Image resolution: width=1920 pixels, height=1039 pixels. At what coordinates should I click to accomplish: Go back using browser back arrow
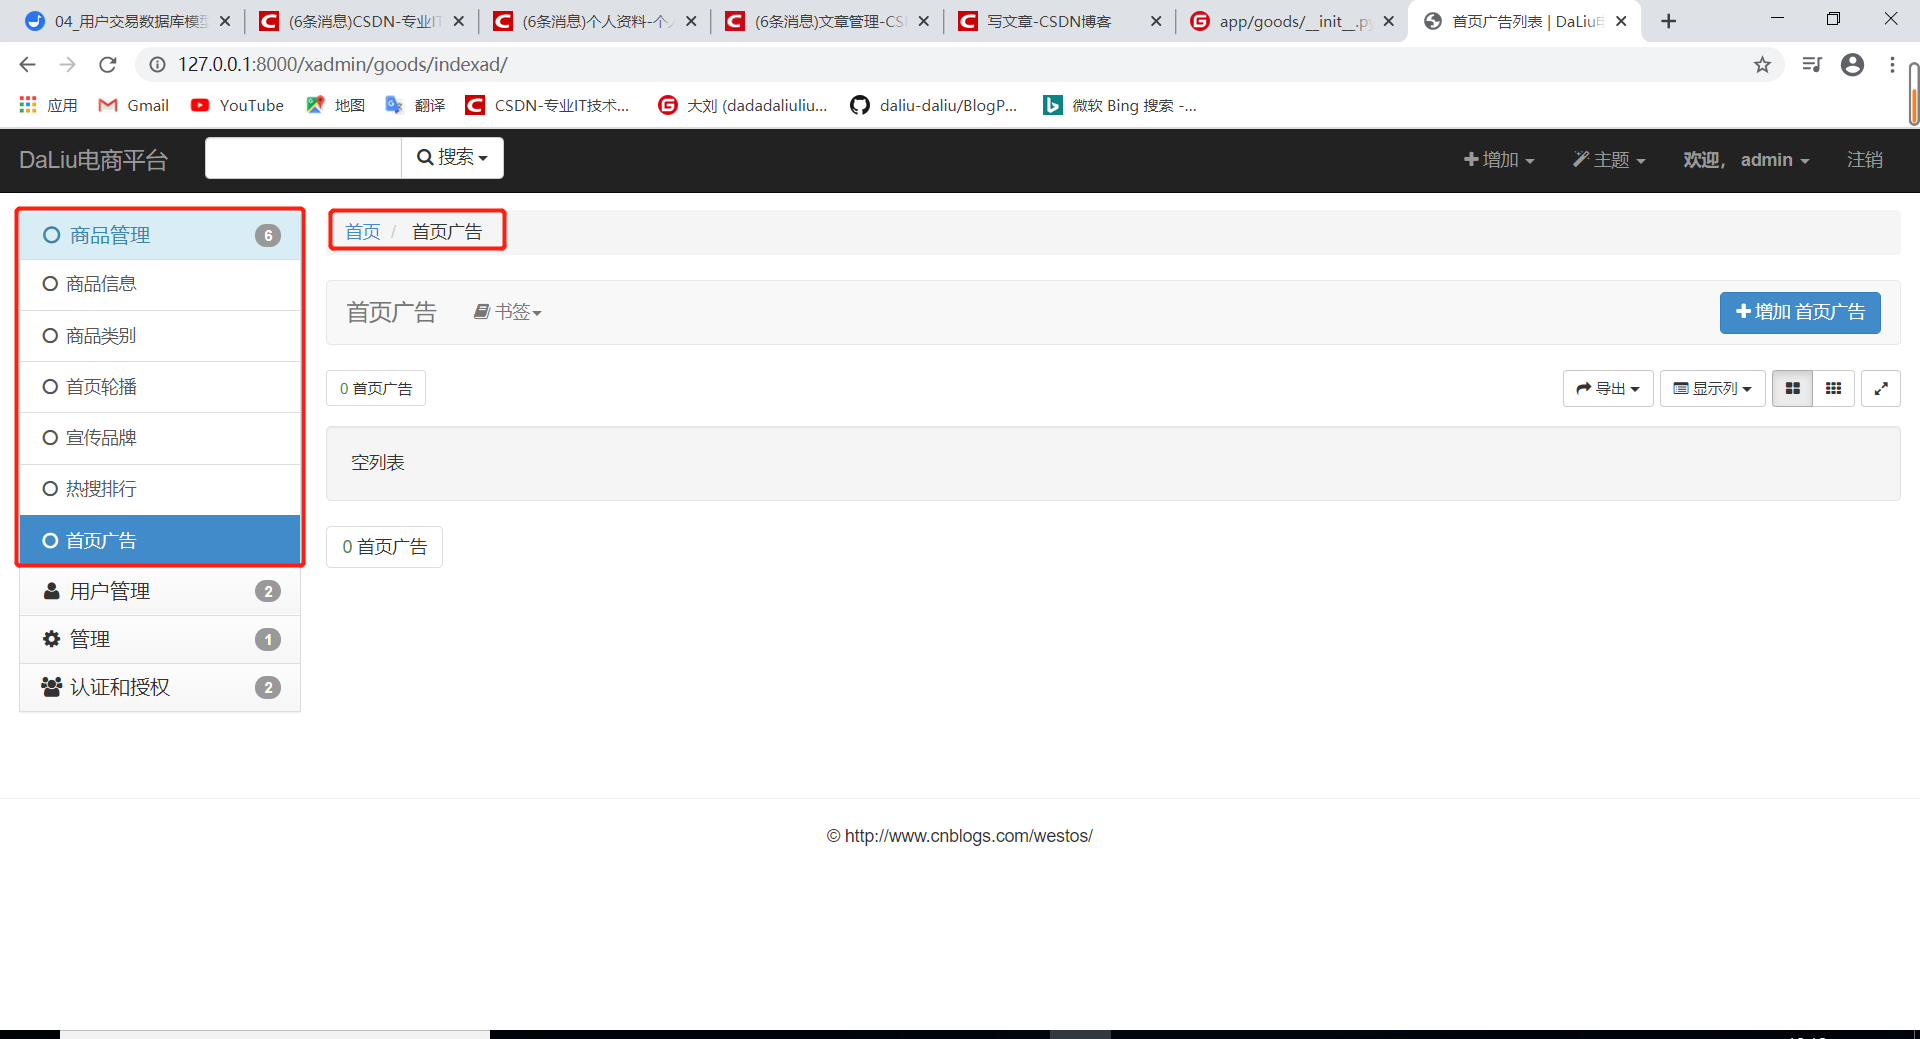pos(27,65)
